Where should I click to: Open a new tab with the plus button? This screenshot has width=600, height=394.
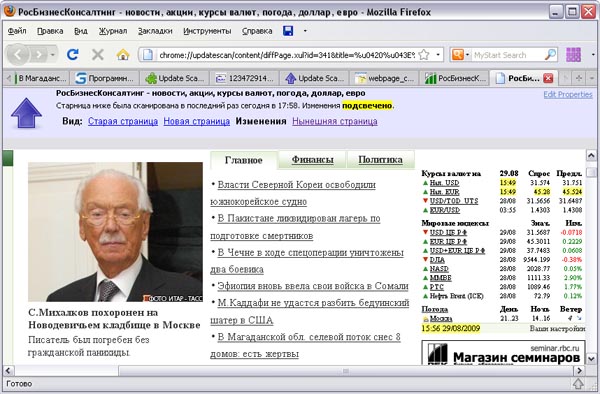coord(579,78)
